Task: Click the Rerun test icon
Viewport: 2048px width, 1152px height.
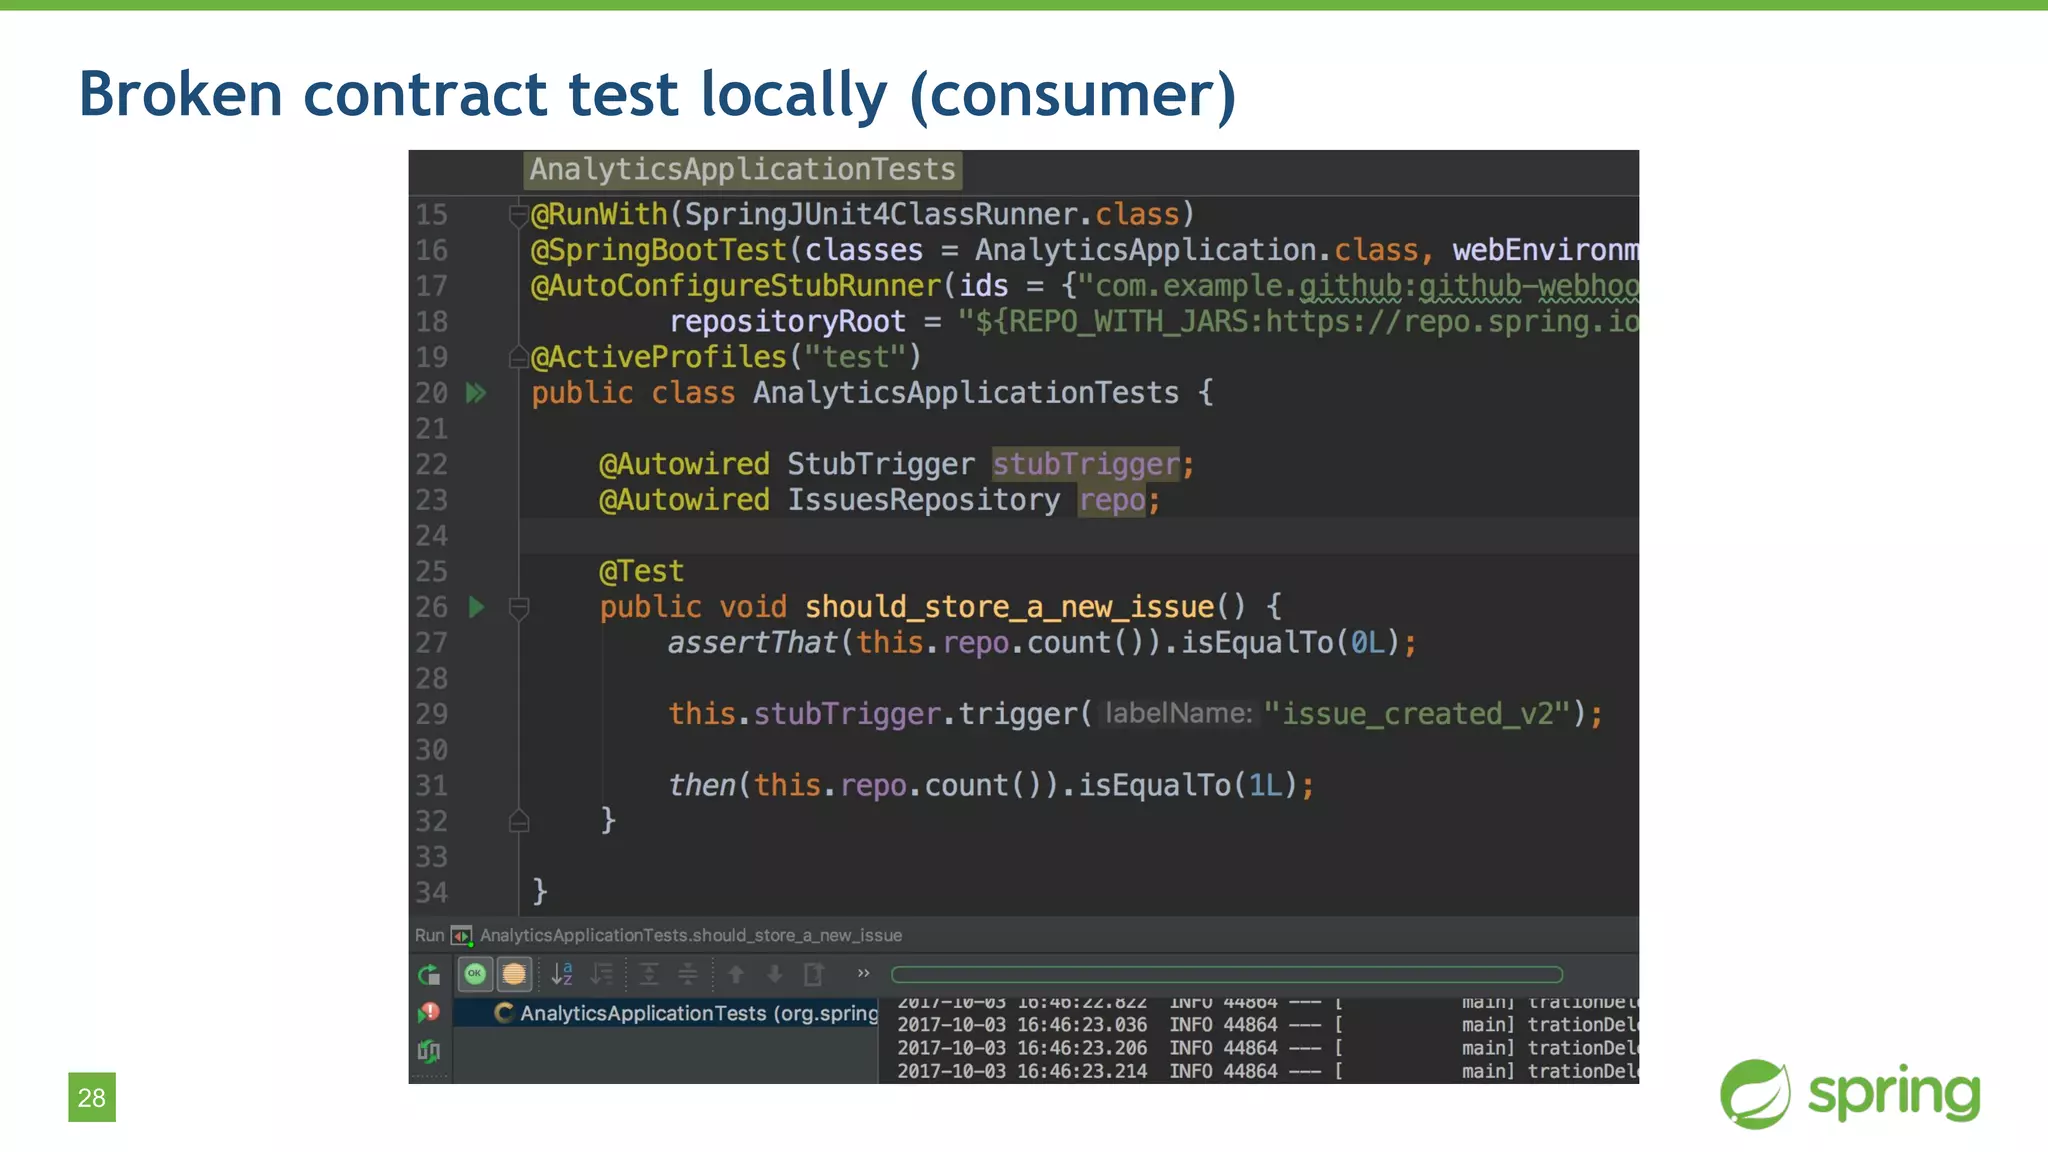Action: (429, 975)
